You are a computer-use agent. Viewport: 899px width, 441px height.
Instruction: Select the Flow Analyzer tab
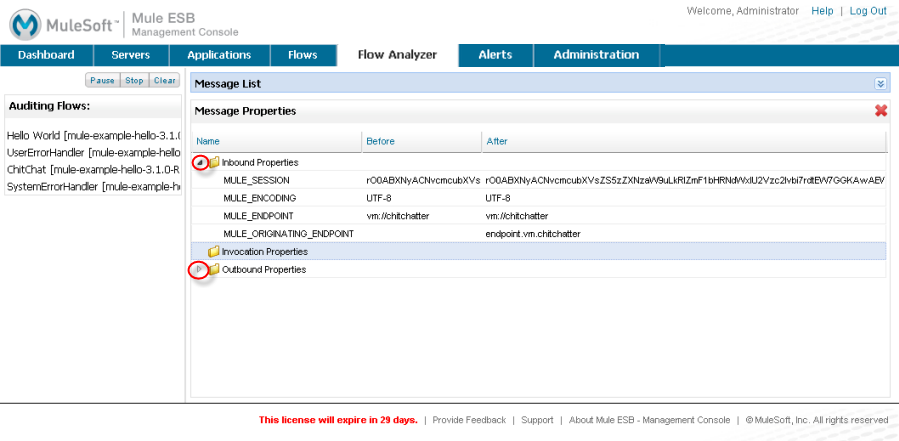click(x=397, y=55)
